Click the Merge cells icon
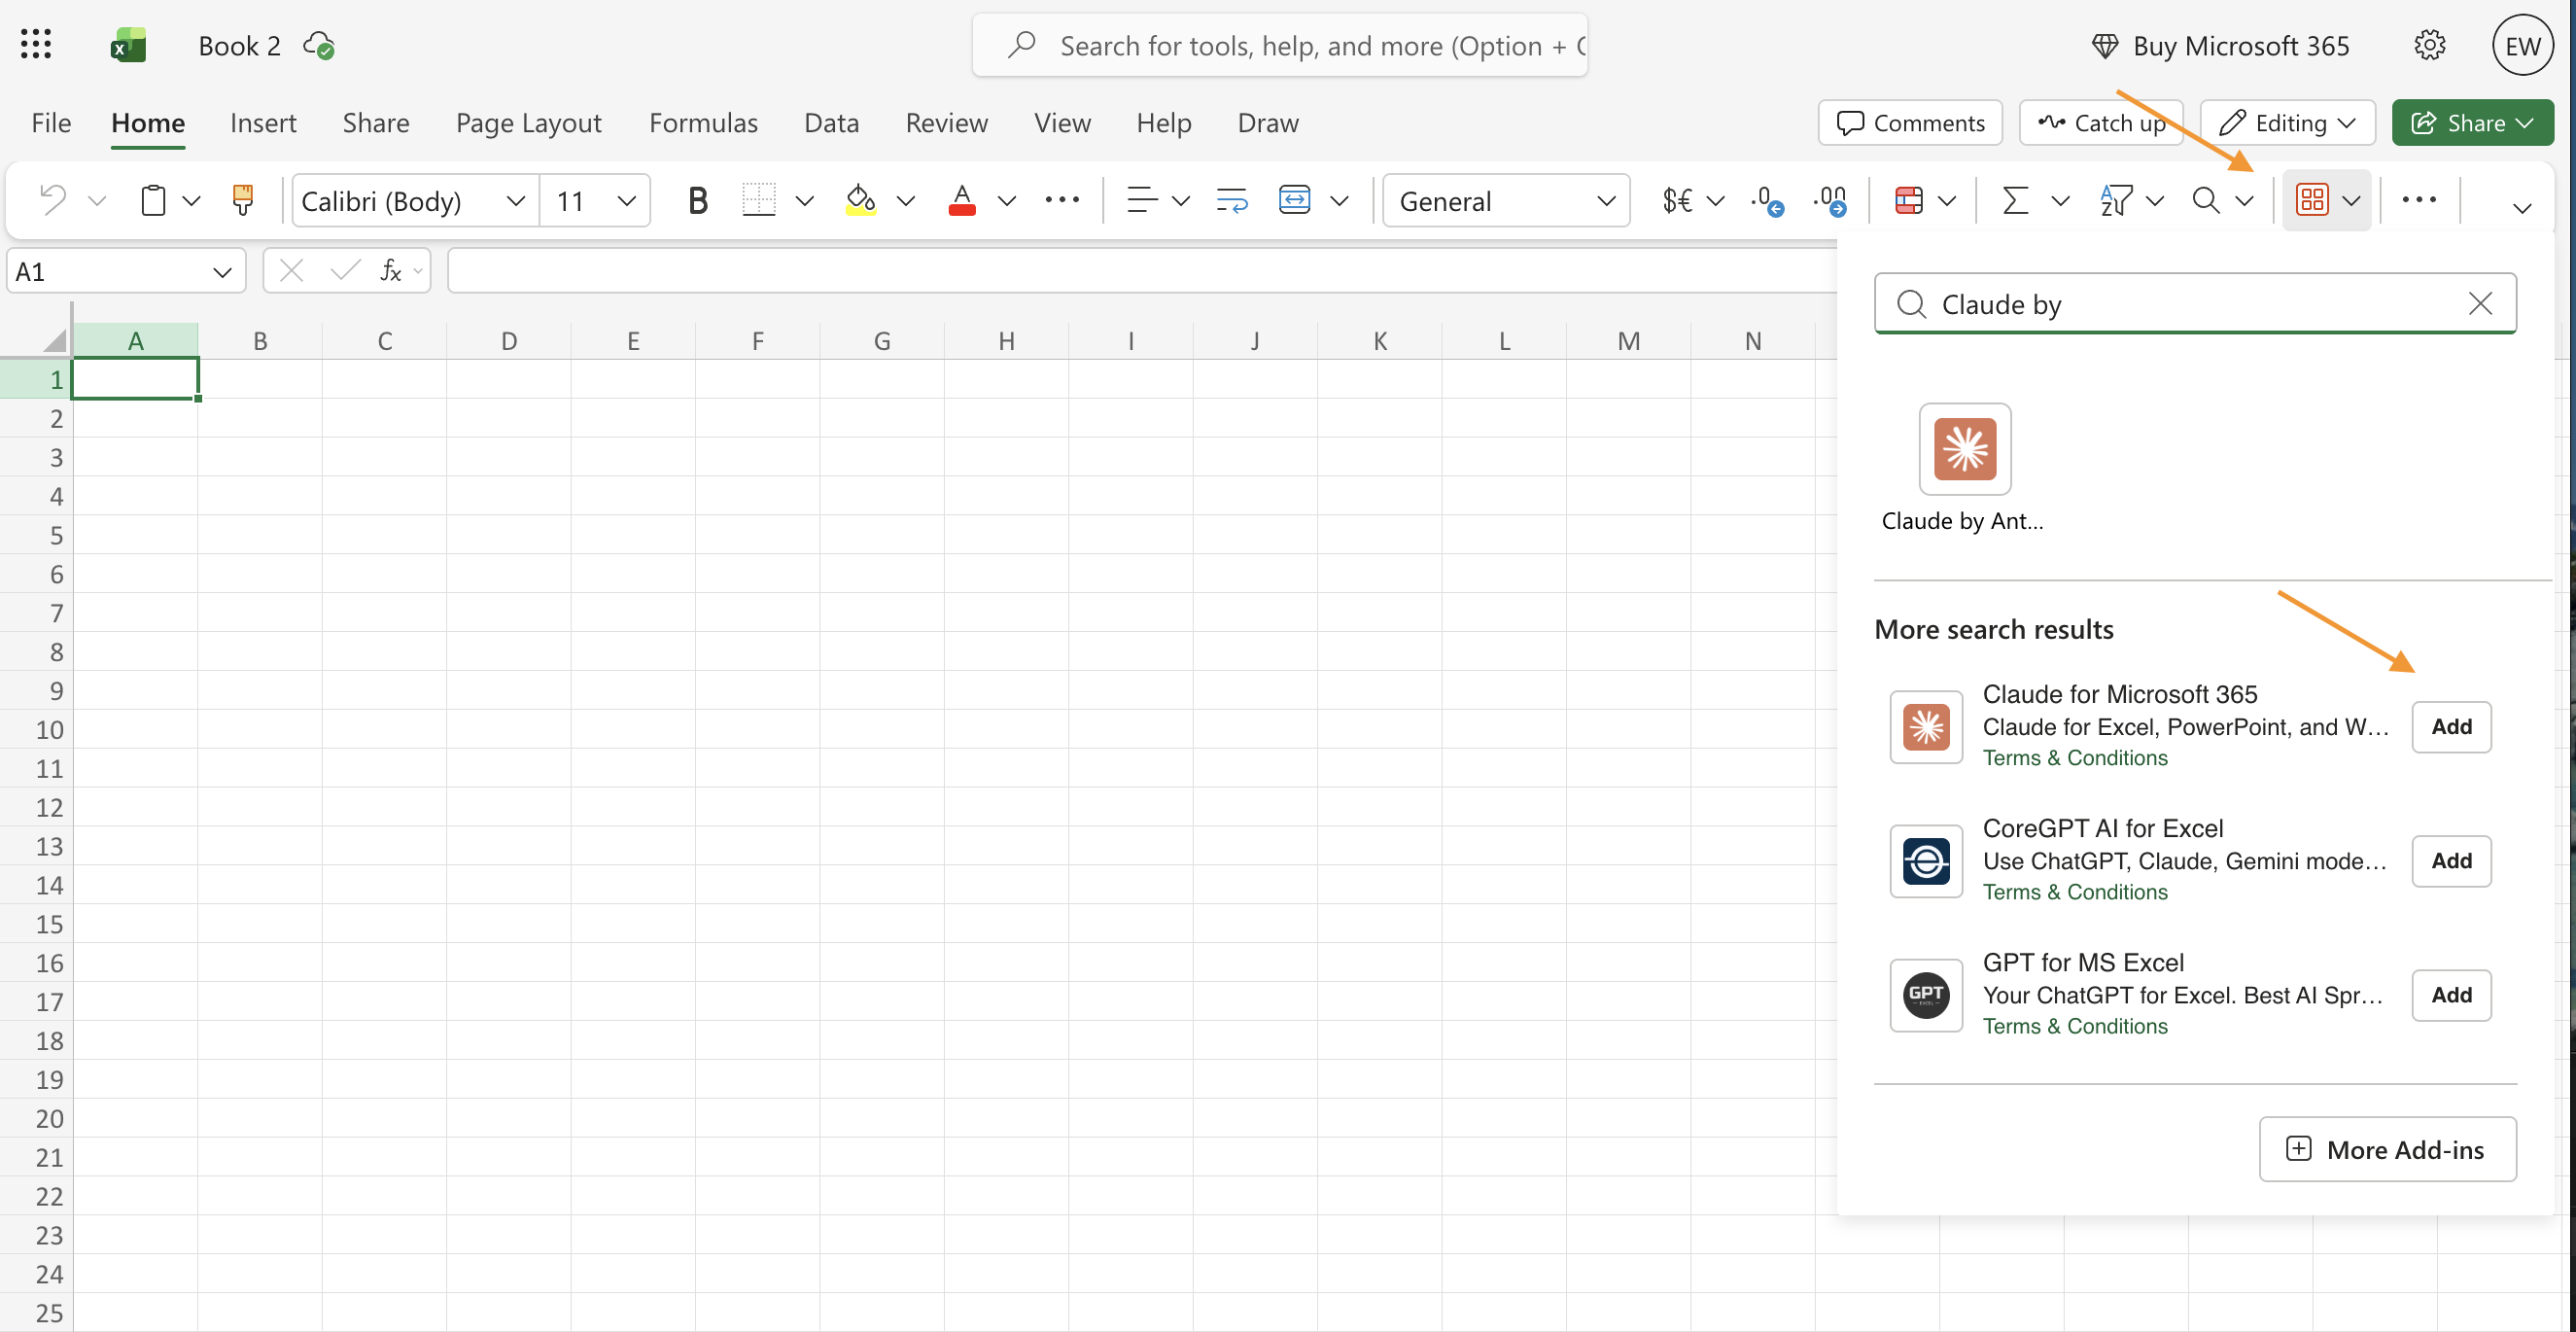2576x1332 pixels. [x=1294, y=200]
